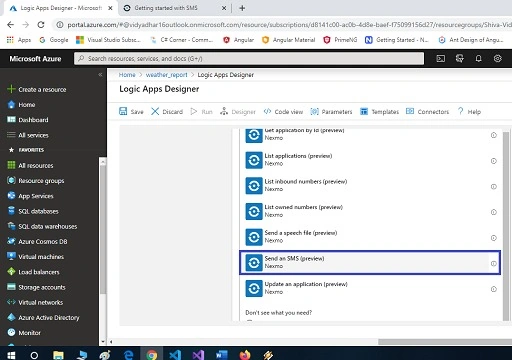Open Azure Cloud Shell icon
The image size is (512, 360).
pos(441,59)
